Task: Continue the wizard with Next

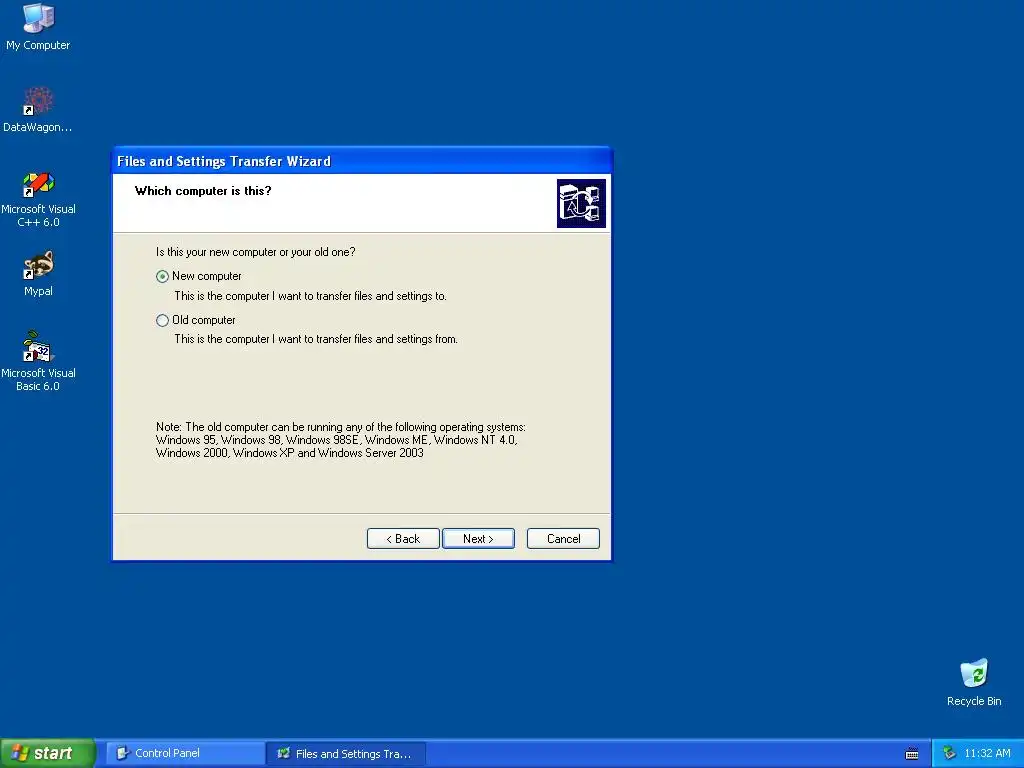Action: (x=478, y=539)
